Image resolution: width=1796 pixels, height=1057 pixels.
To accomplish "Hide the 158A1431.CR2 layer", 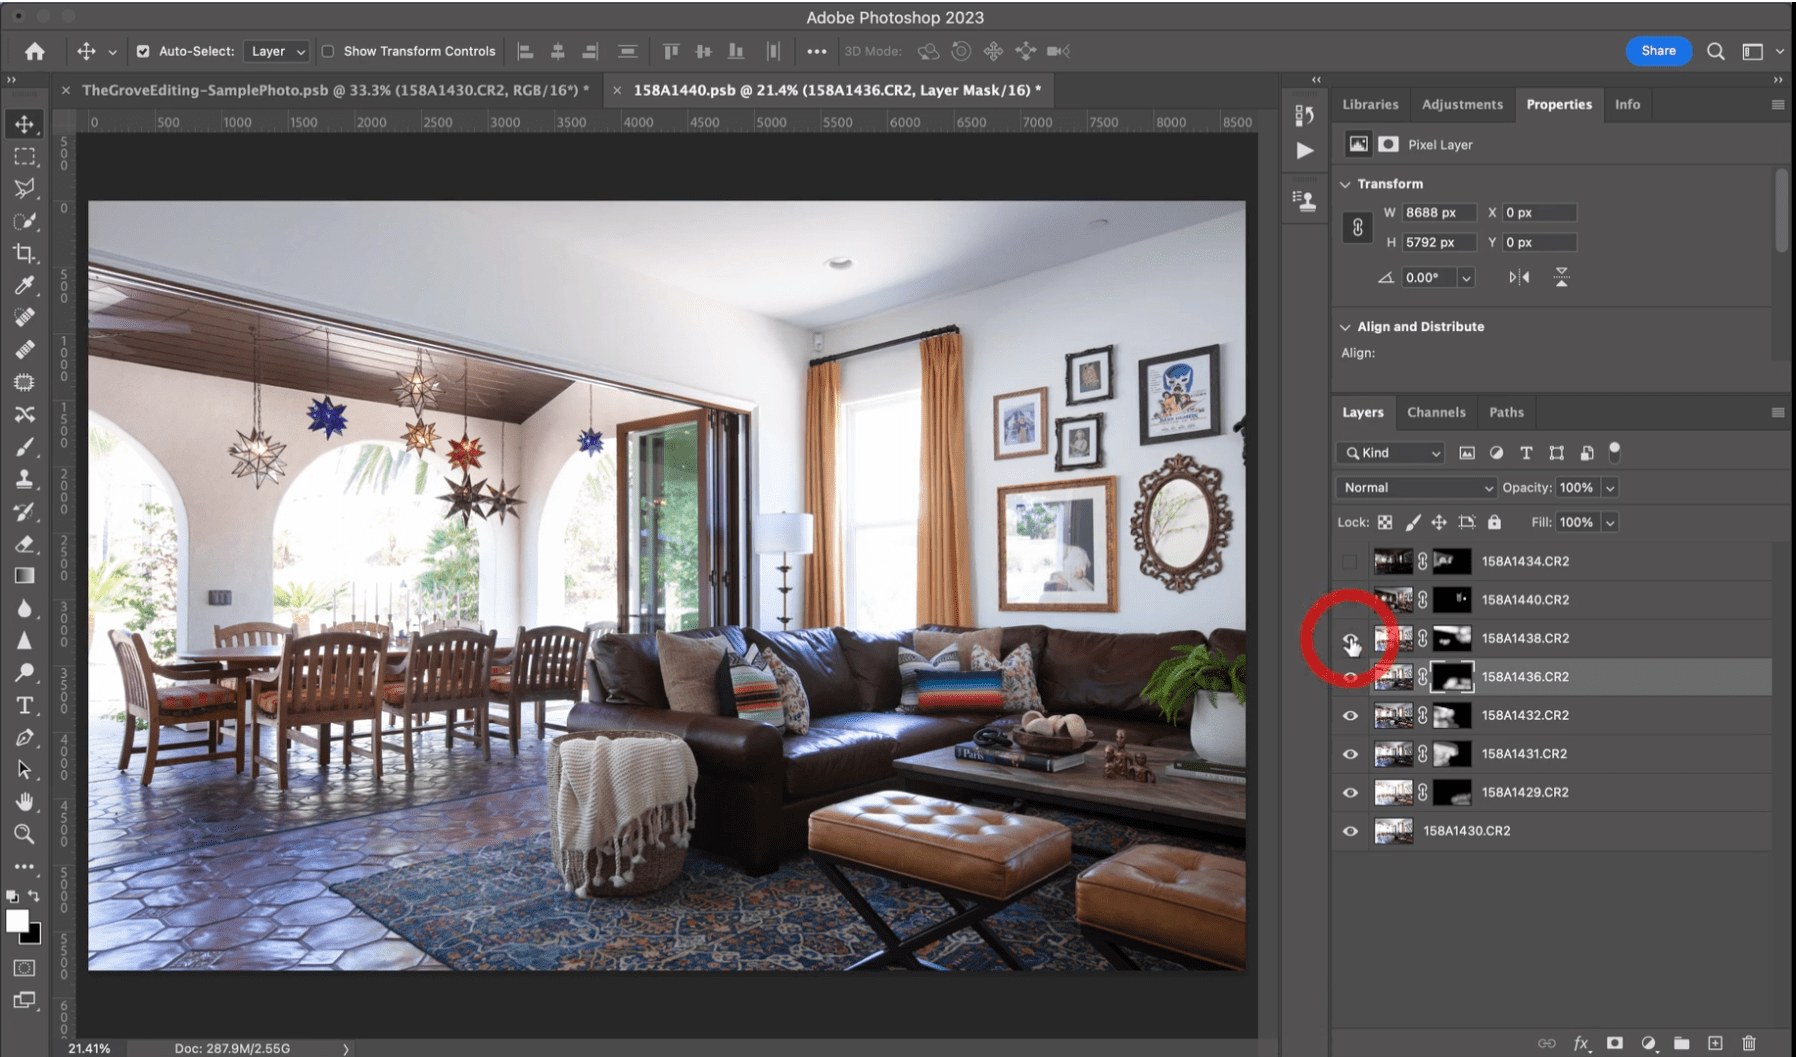I will (x=1350, y=754).
